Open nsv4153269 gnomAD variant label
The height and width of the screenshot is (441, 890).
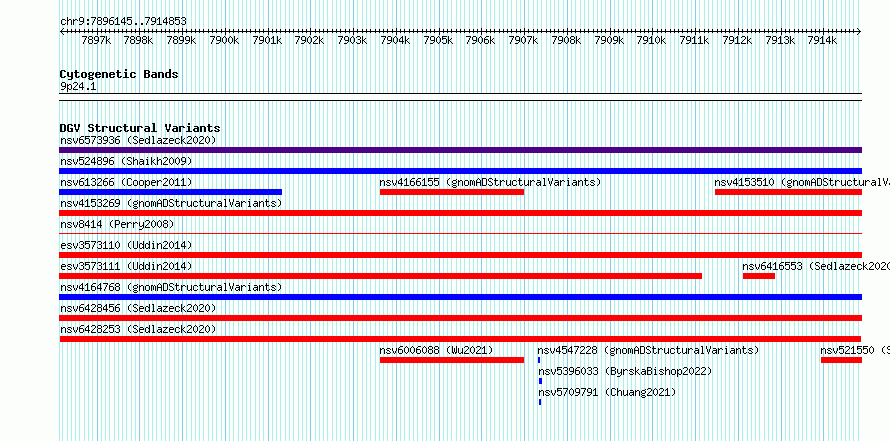tap(171, 203)
